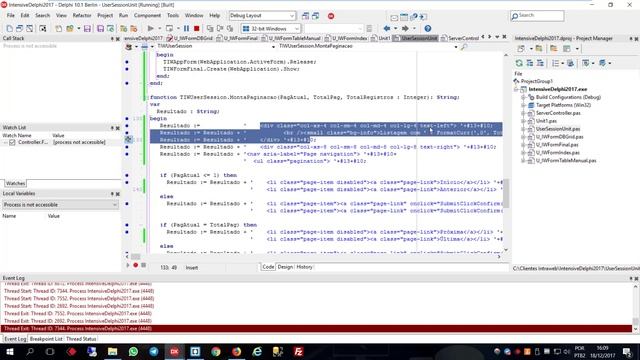The width and height of the screenshot is (640, 360).
Task: Click the Delphi taskbar icon
Action: click(x=174, y=351)
